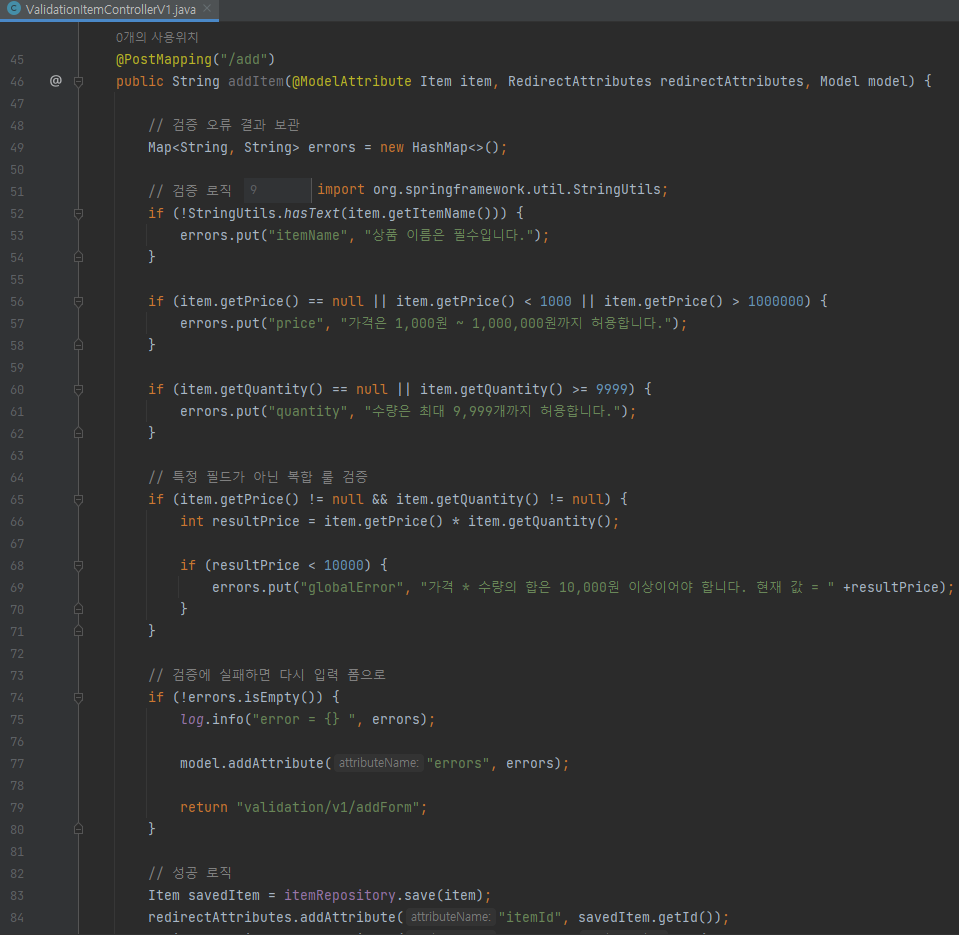Click the @ModelAttribute annotation

click(352, 81)
